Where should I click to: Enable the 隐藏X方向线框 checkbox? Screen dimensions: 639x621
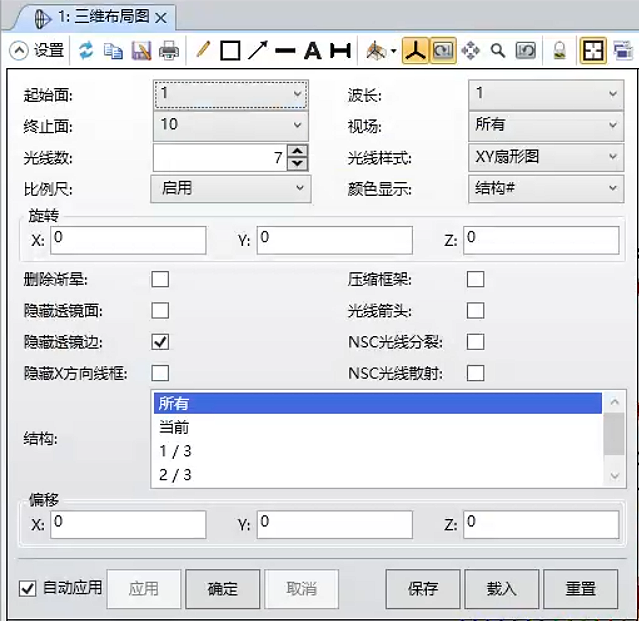[160, 373]
